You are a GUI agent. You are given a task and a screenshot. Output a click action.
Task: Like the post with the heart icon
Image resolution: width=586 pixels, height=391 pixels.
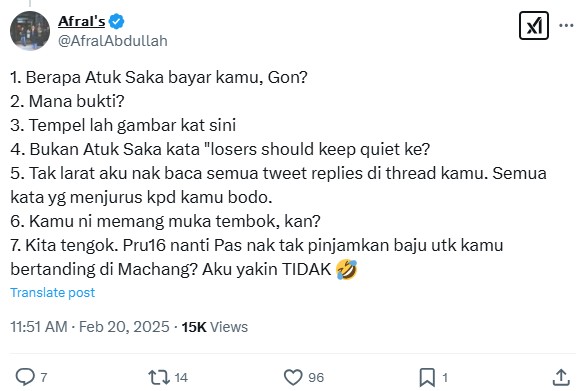(293, 377)
